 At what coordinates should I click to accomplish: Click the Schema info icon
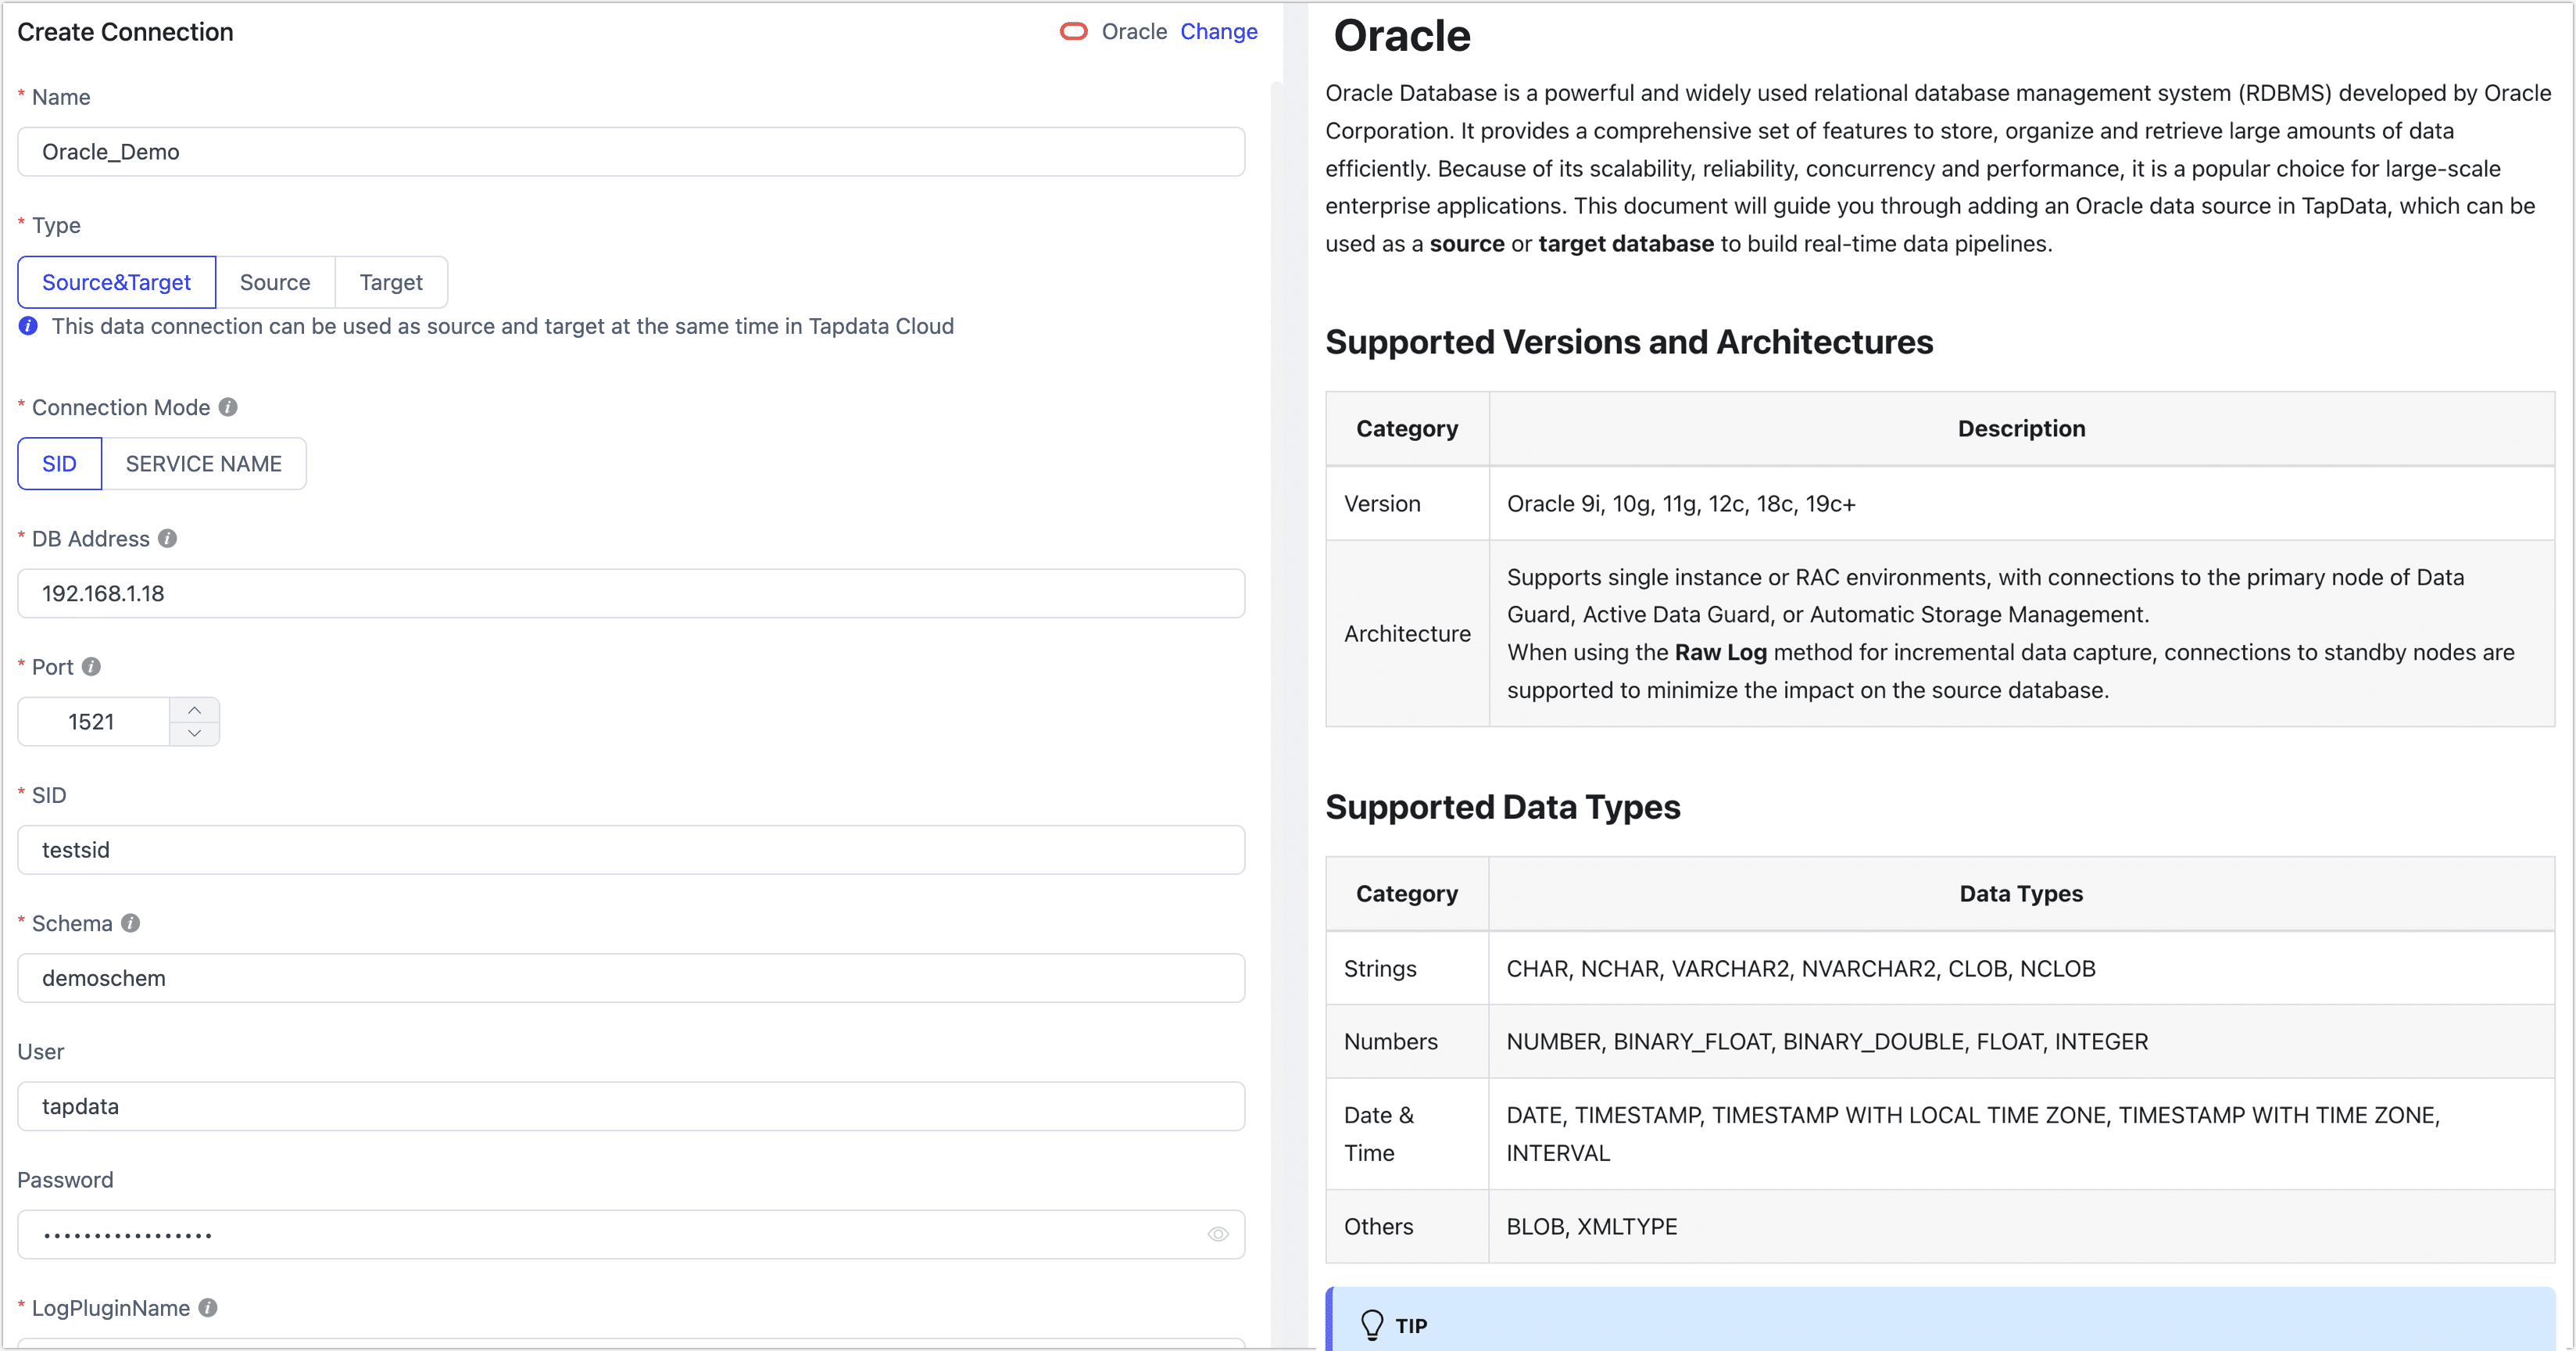tap(130, 923)
